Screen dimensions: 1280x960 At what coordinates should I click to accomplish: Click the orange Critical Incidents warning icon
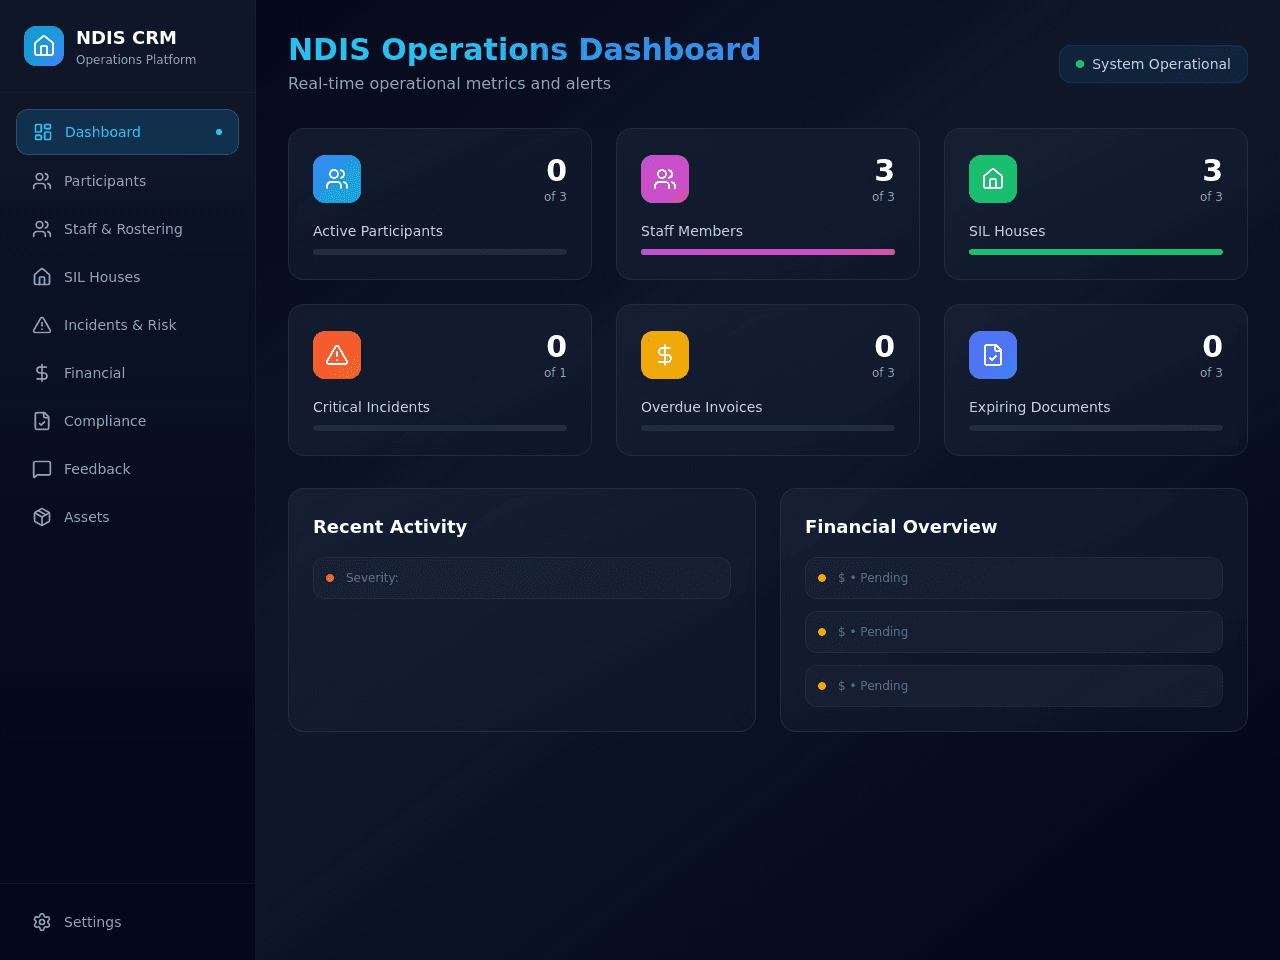click(337, 355)
